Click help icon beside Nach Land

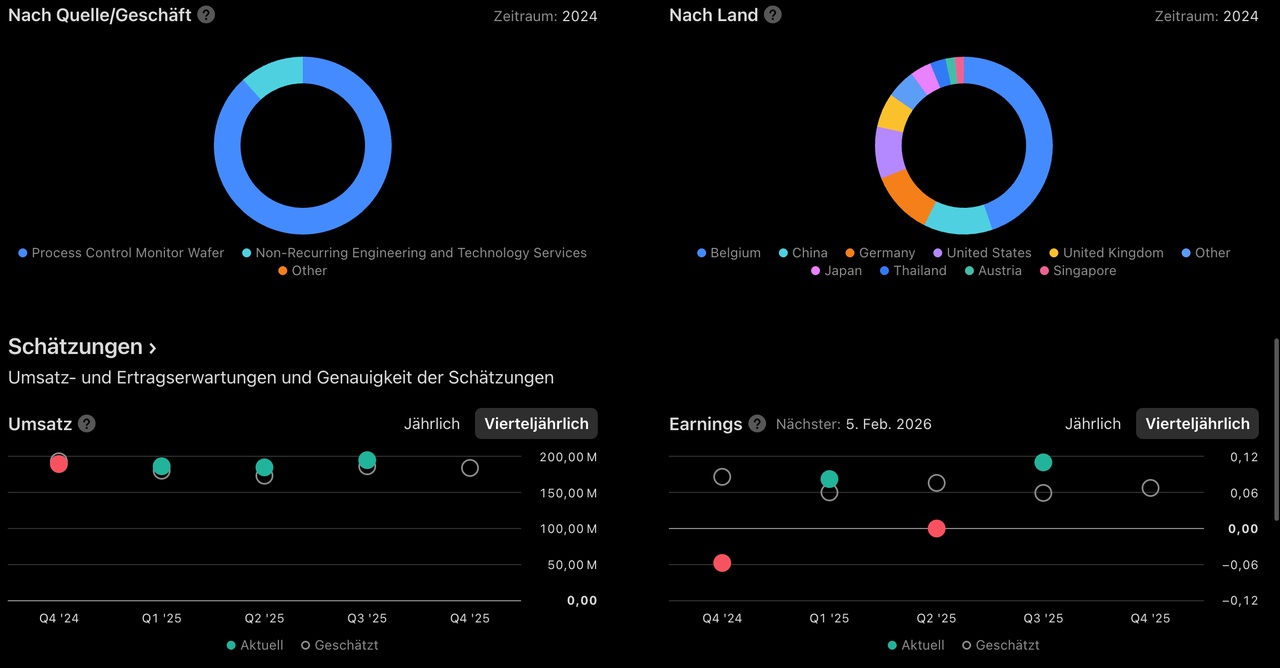click(773, 15)
